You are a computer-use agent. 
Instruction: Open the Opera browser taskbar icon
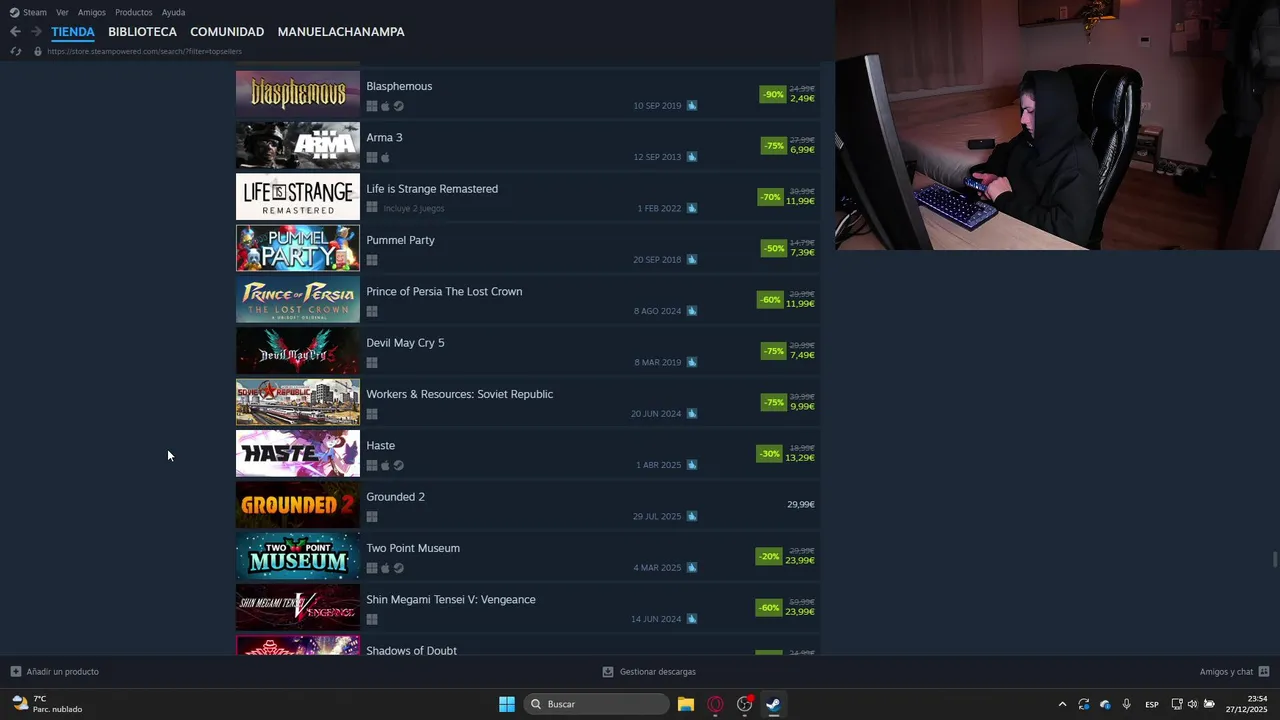(715, 704)
